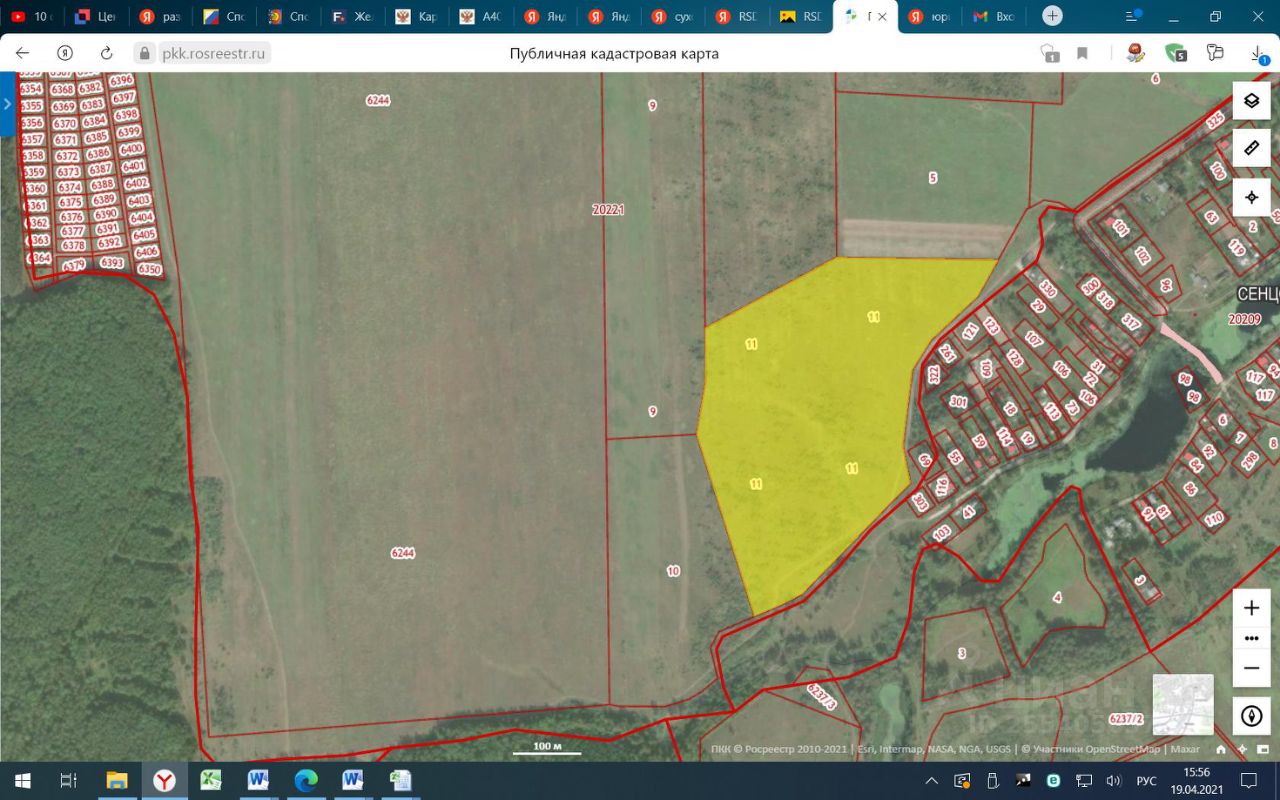Open Windows Start menu
1280x800 pixels.
22,780
